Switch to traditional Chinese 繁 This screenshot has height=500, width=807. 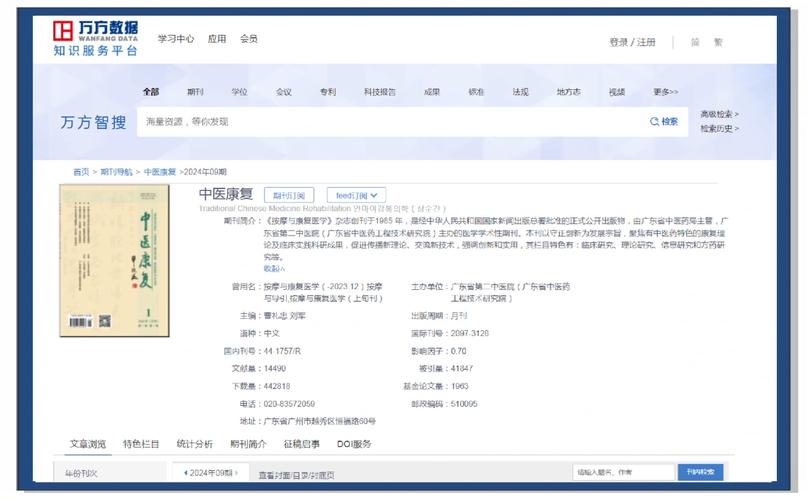coord(718,42)
